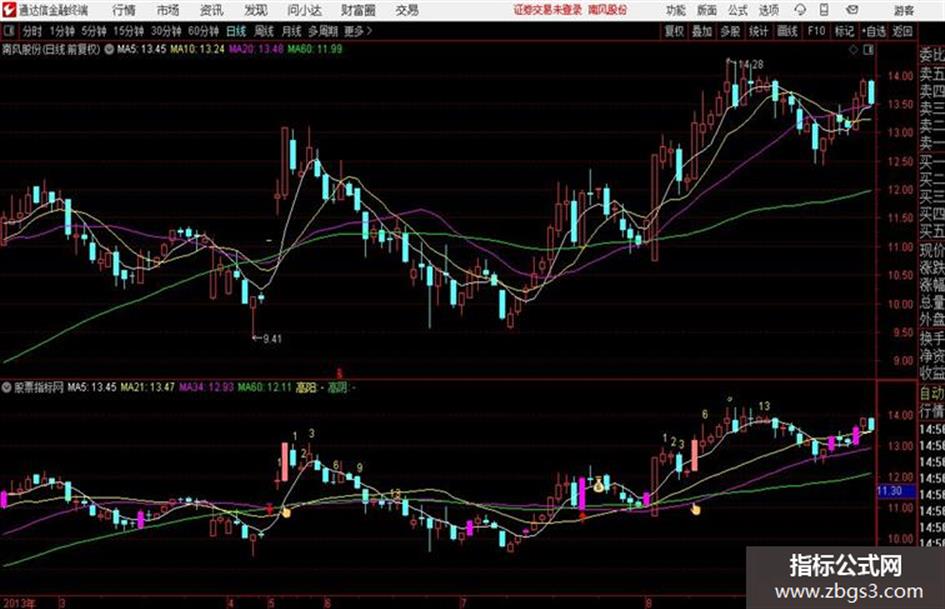The width and height of the screenshot is (945, 609).
Task: Click the 9.41 low price label
Action: click(x=272, y=339)
